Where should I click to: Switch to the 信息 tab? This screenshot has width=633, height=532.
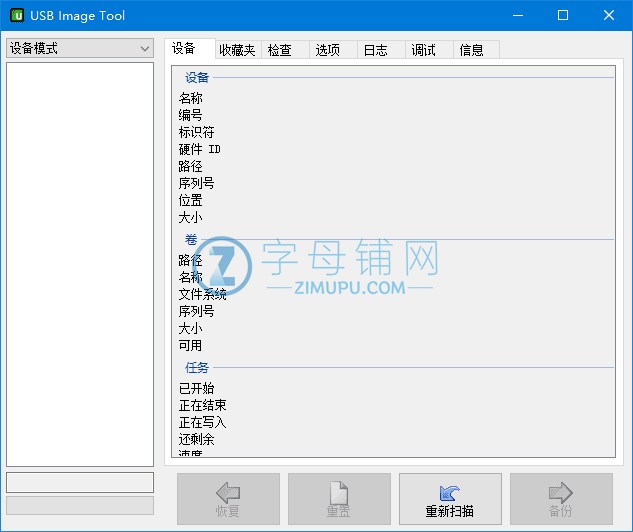[x=476, y=50]
